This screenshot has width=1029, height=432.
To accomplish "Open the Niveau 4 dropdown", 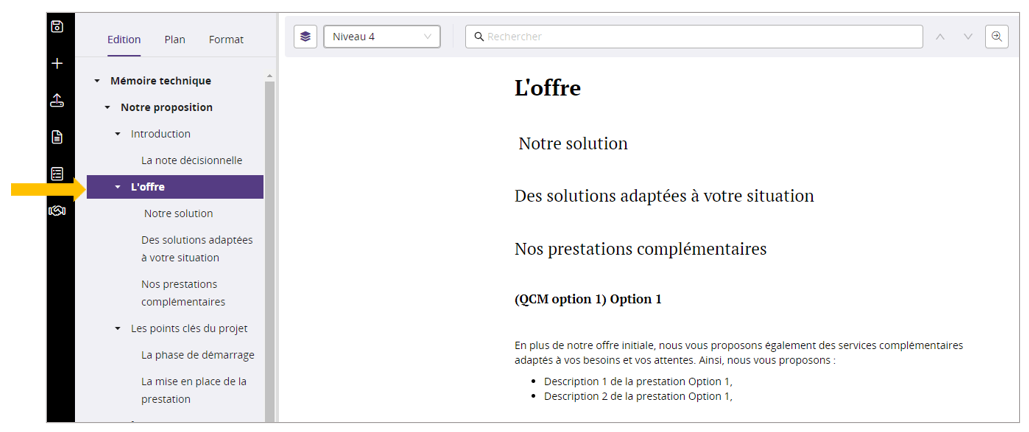I will [x=381, y=37].
